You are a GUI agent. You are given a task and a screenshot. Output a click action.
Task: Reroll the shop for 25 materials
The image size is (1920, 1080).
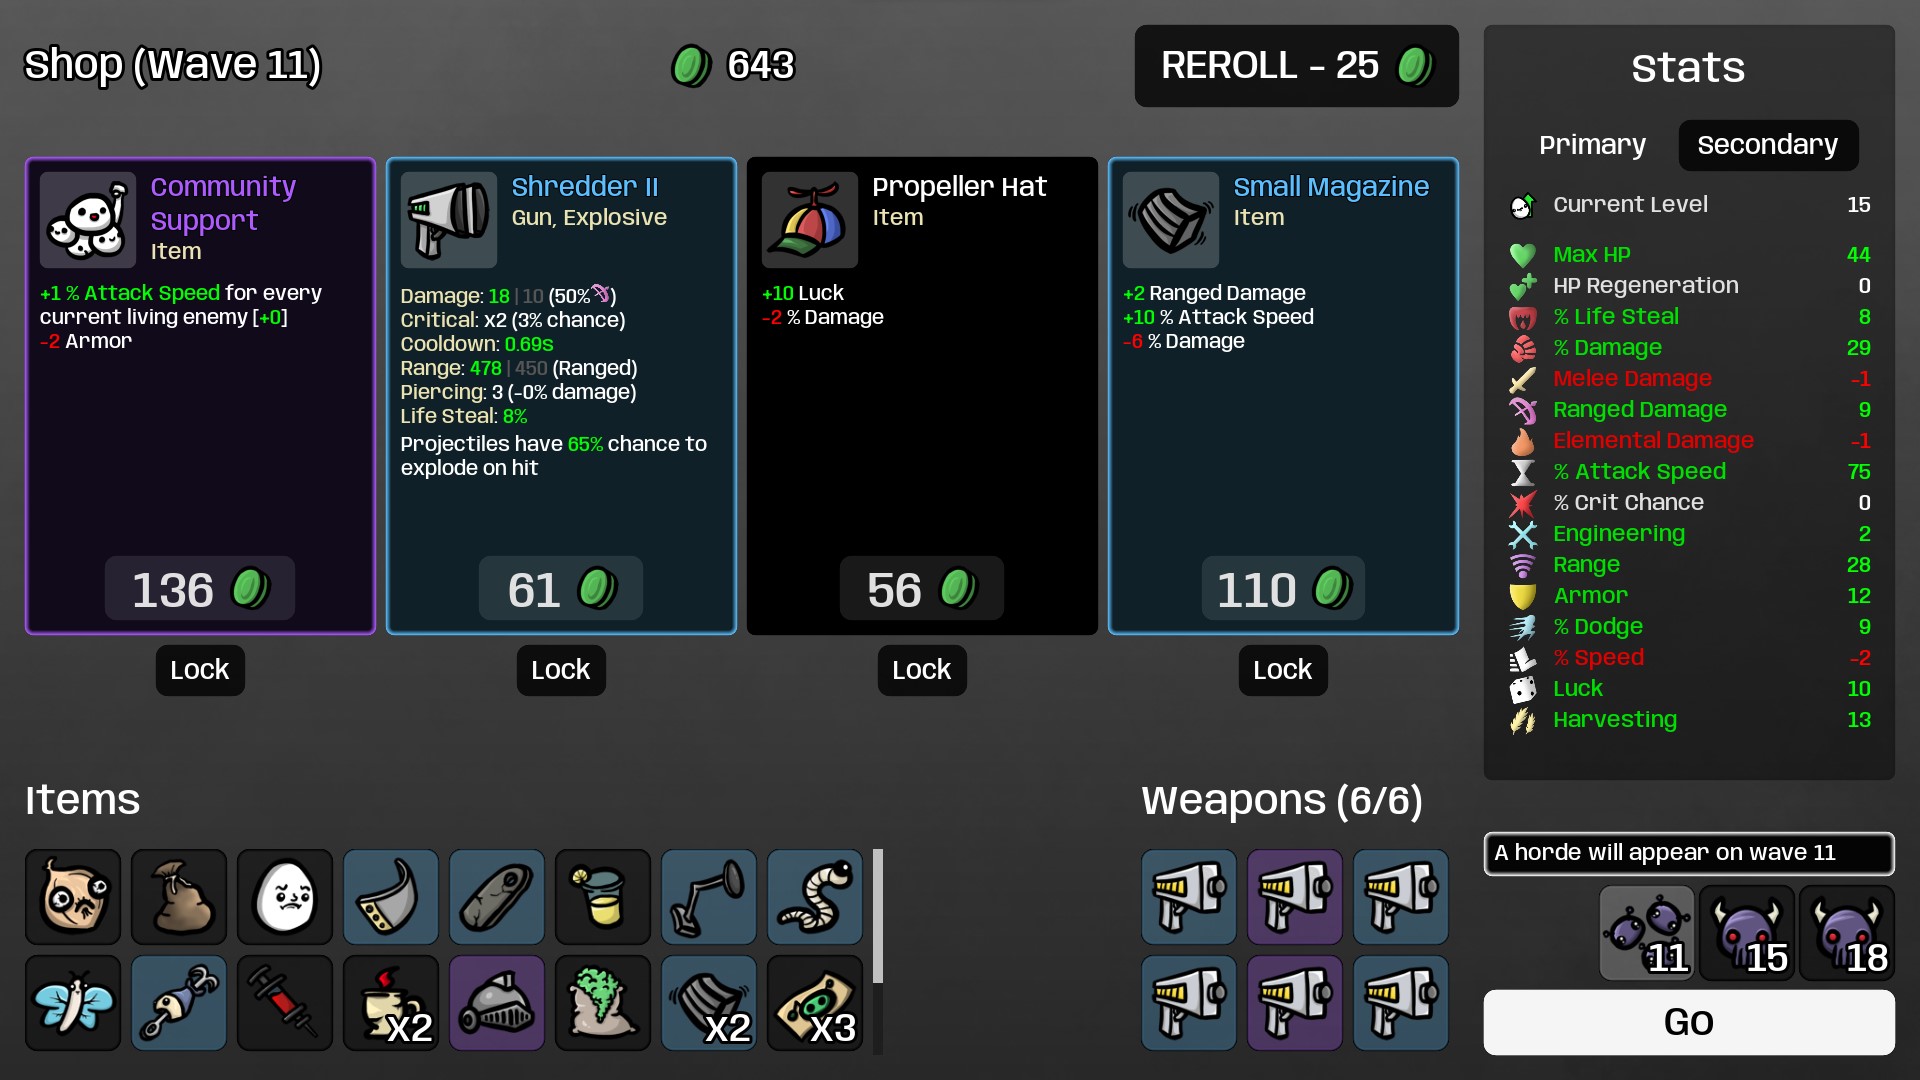coord(1296,66)
